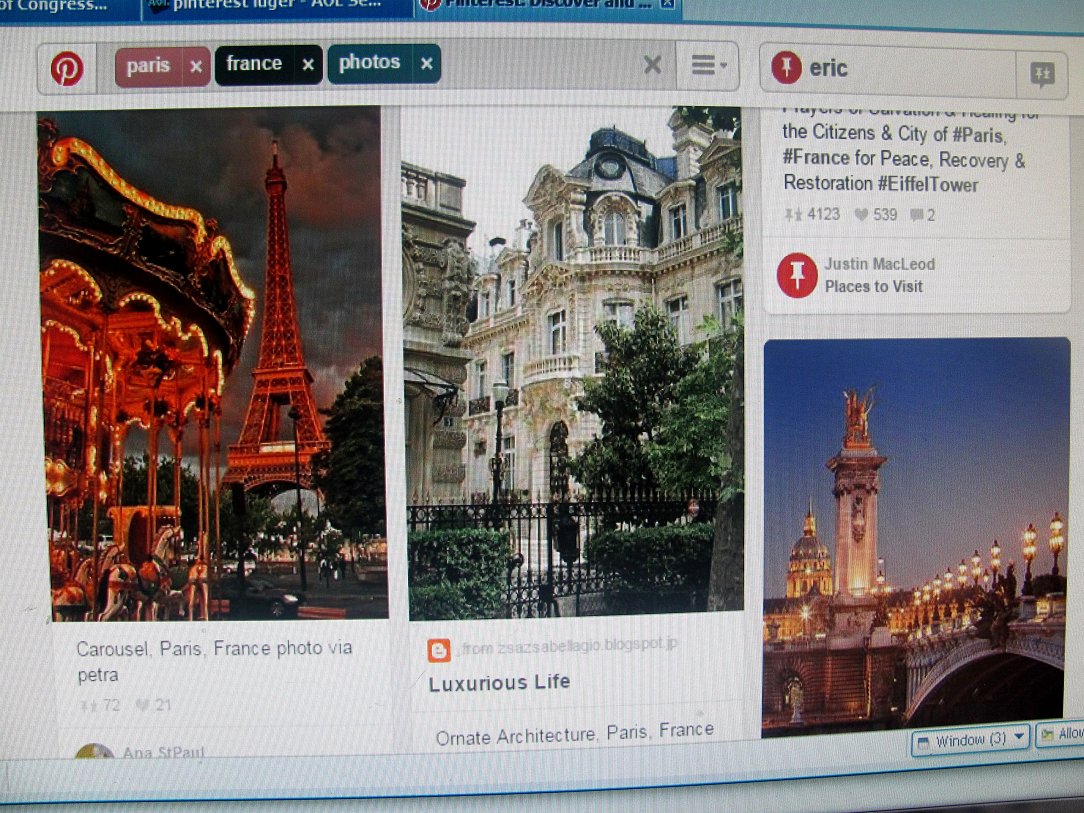The image size is (1084, 813).
Task: Click the Blogger source icon
Action: click(x=440, y=651)
